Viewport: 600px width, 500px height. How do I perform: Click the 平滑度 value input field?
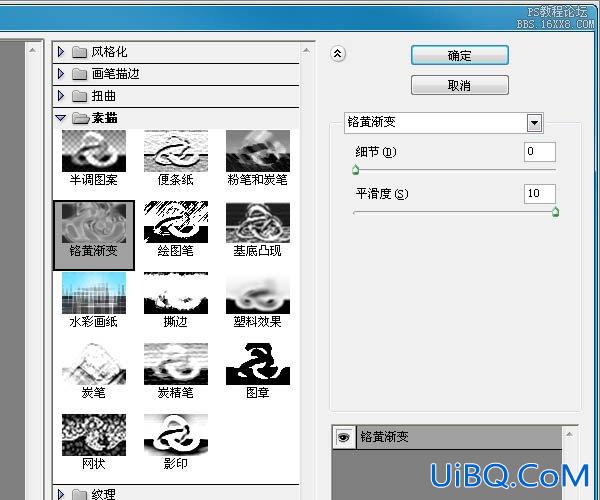540,194
